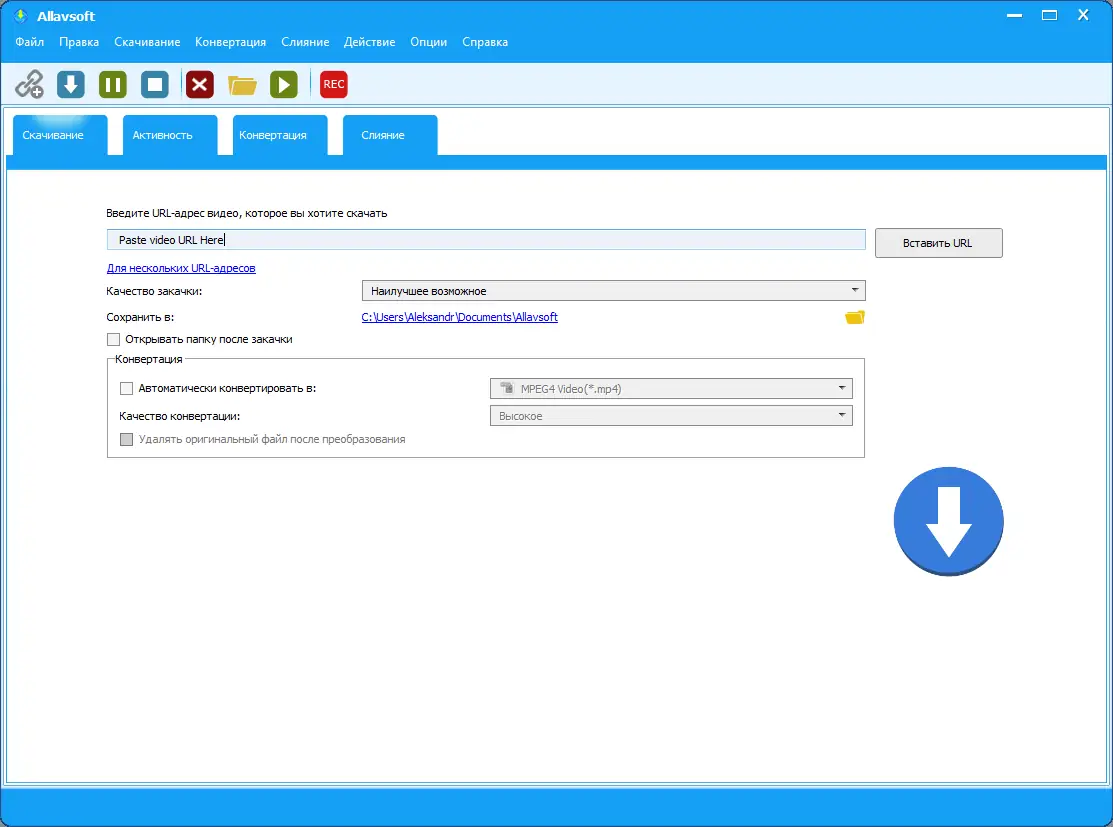This screenshot has width=1113, height=827.
Task: Start download with the blue arrow toolbar icon
Action: 70,84
